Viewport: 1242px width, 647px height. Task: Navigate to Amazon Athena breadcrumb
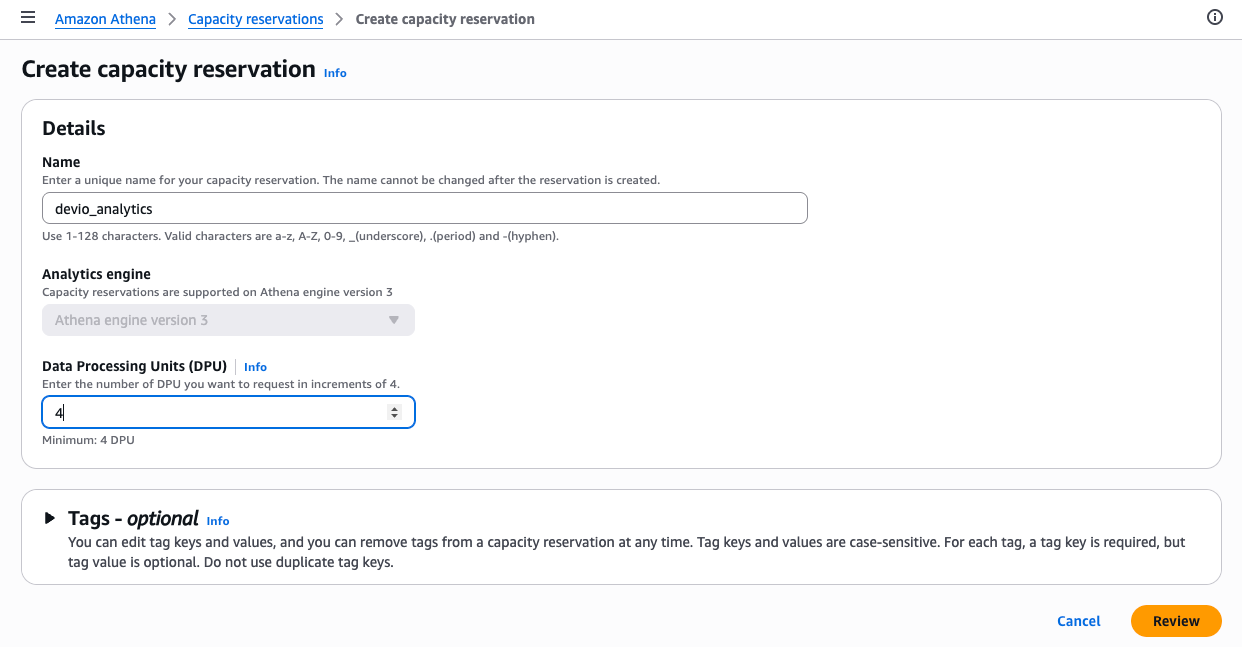coord(105,19)
